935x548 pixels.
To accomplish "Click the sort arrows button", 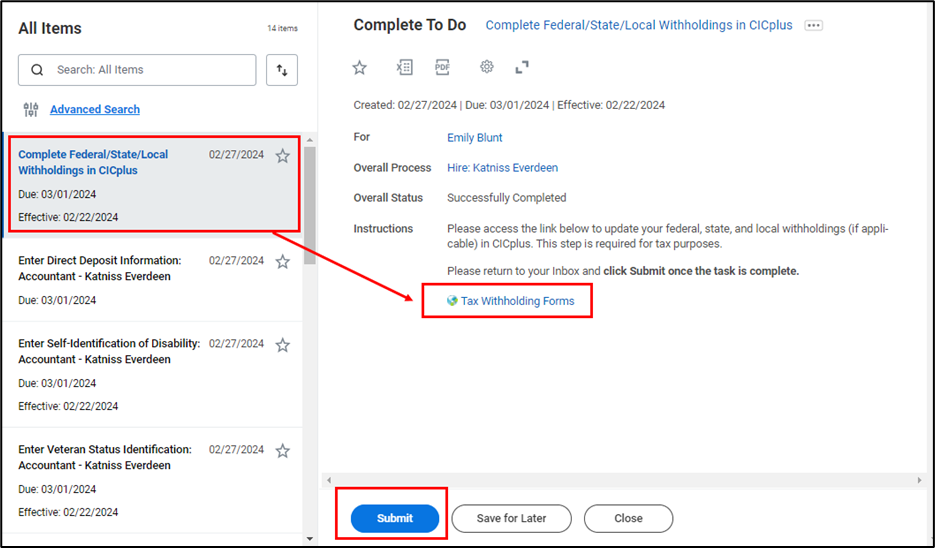I will [282, 70].
